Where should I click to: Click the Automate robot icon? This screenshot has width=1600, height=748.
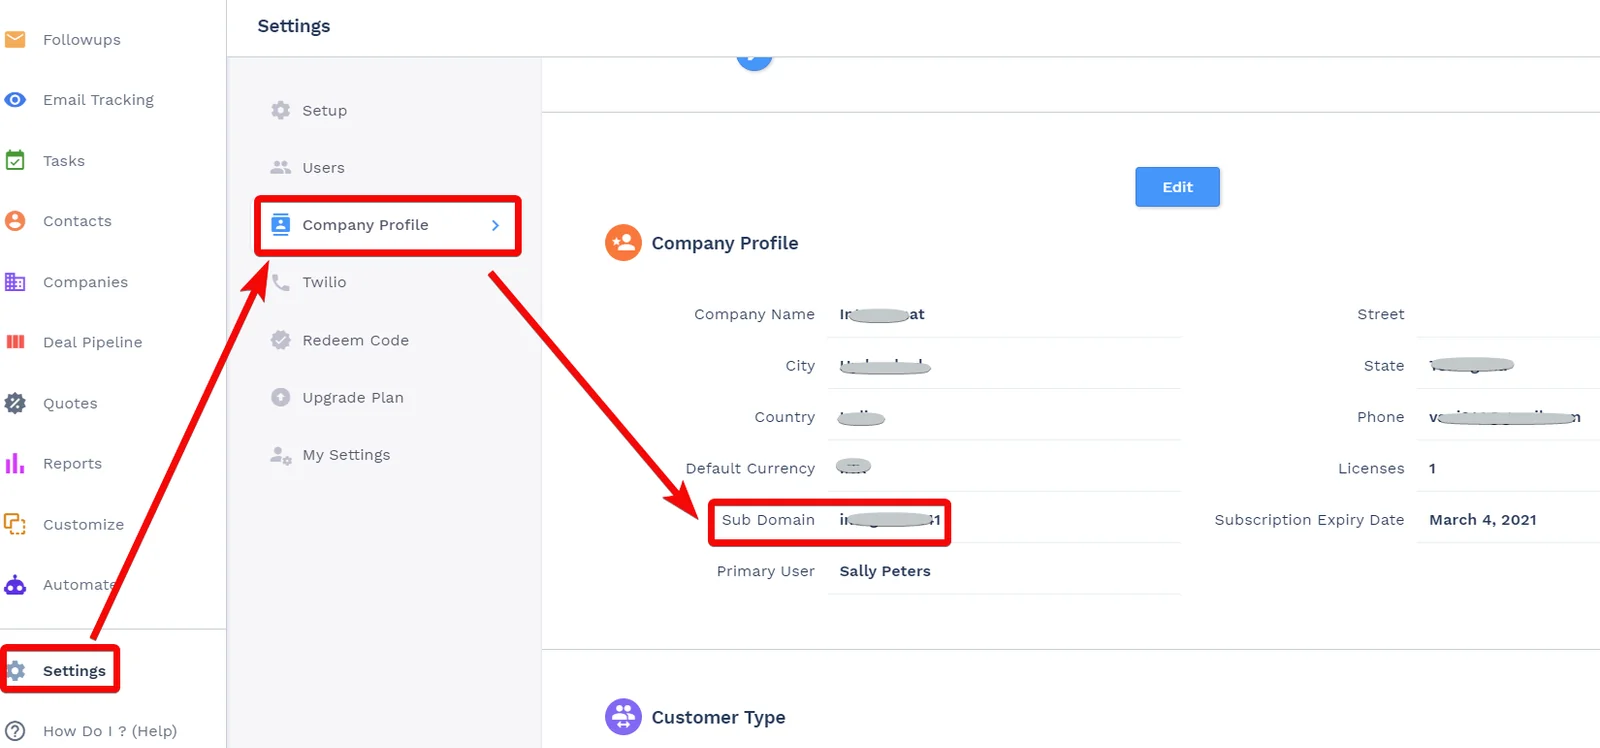(15, 585)
